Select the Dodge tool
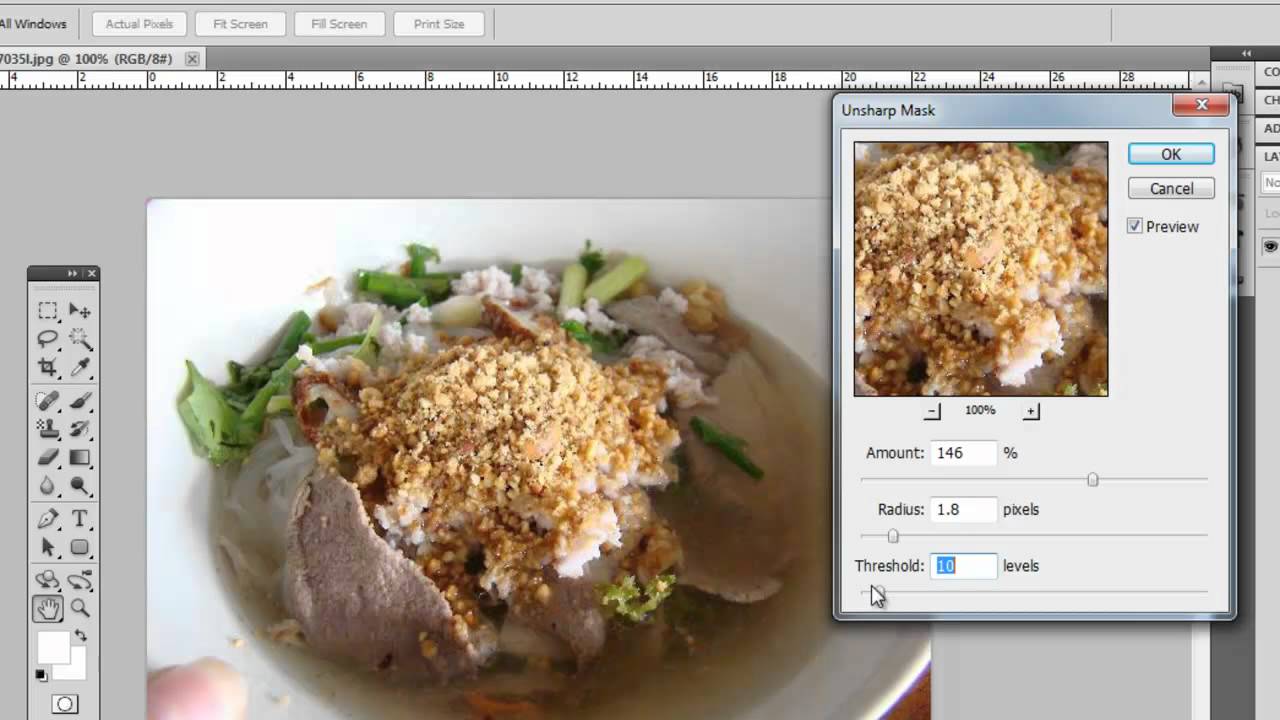 pos(80,486)
